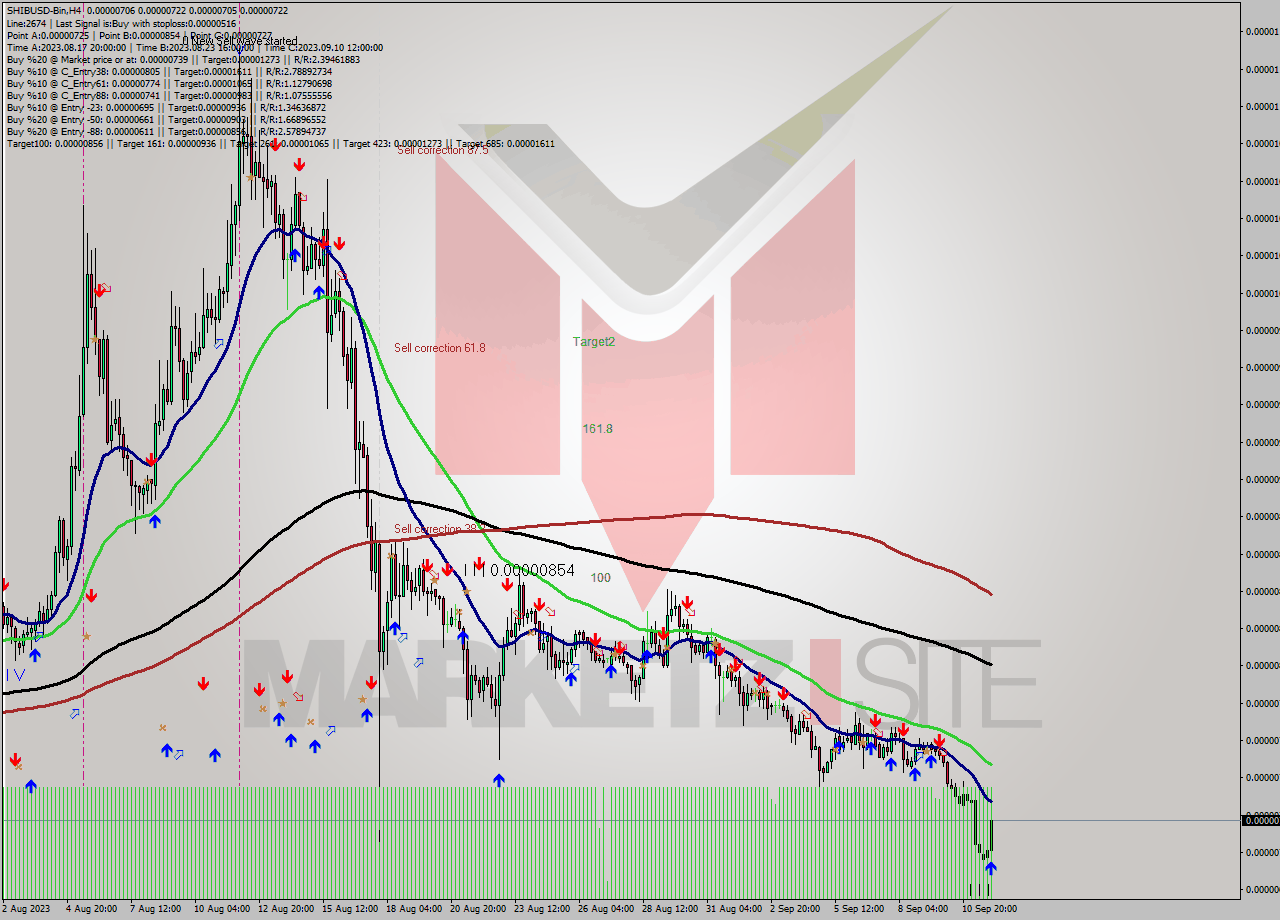The image size is (1280, 920).
Task: Click the 'Buy %10 @ C_Entry88' row
Action: pyautogui.click(x=169, y=95)
